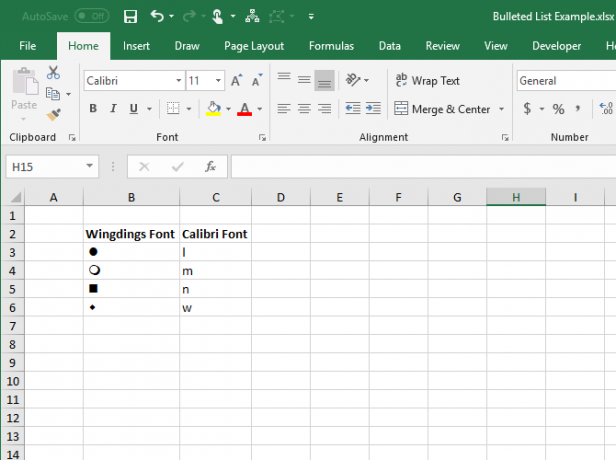Viewport: 616px width, 460px height.
Task: Open Clipboard pane dialog launcher
Action: (x=72, y=137)
